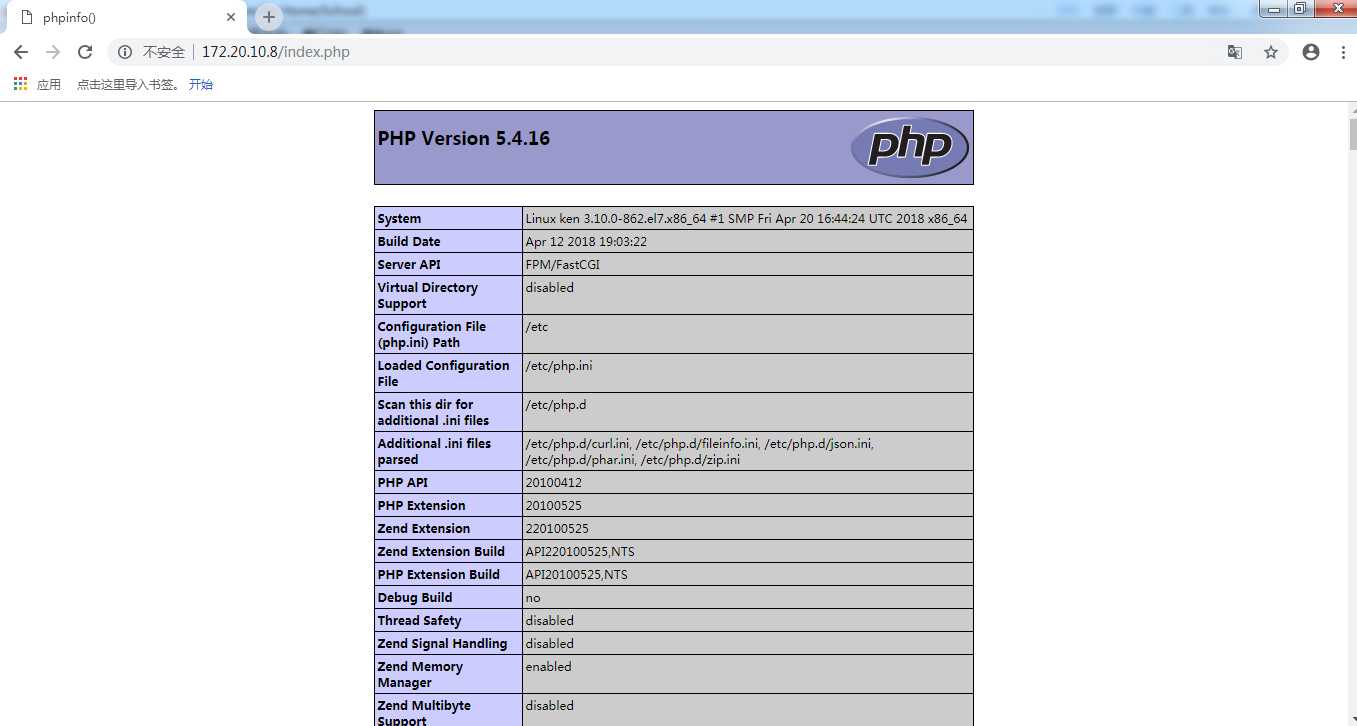
Task: Click the Additional .ini files parsed label
Action: tap(434, 451)
